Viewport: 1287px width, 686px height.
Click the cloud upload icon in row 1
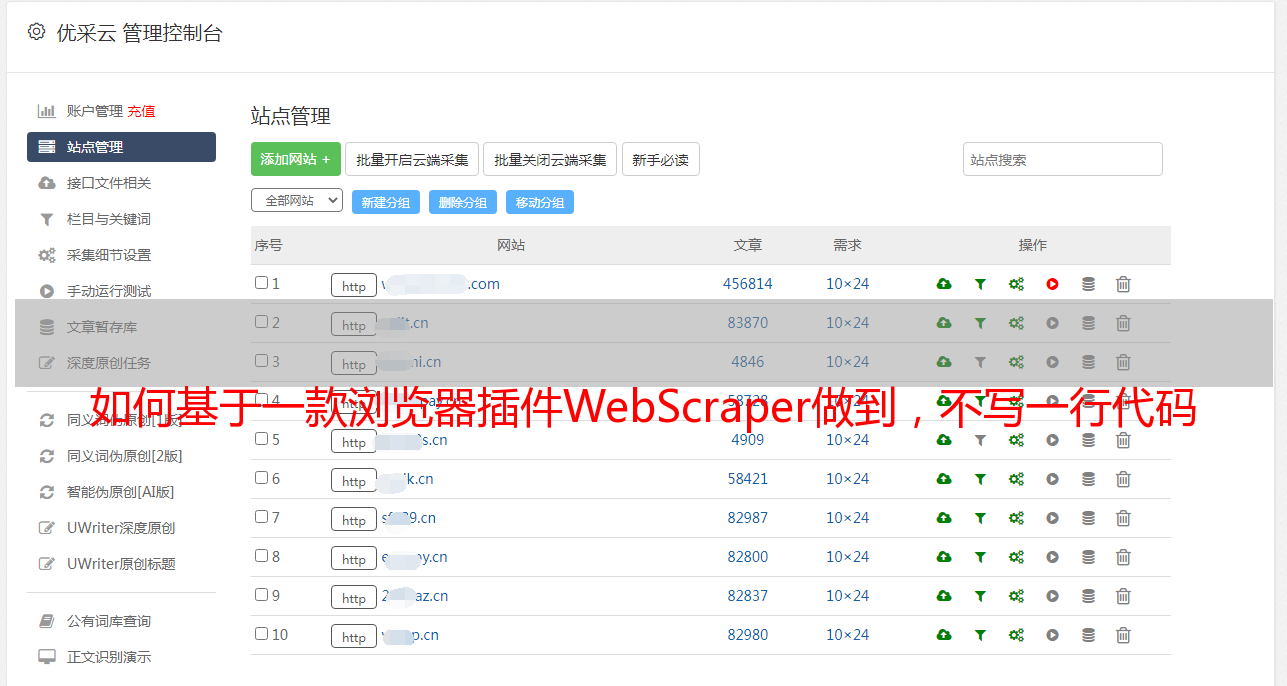point(944,284)
